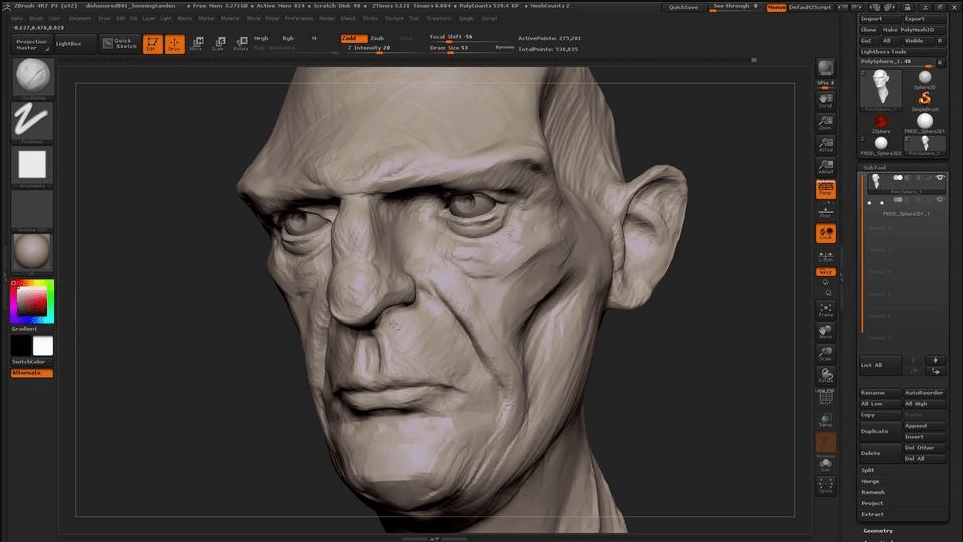
Task: Activate the Draw mode button
Action: (174, 44)
